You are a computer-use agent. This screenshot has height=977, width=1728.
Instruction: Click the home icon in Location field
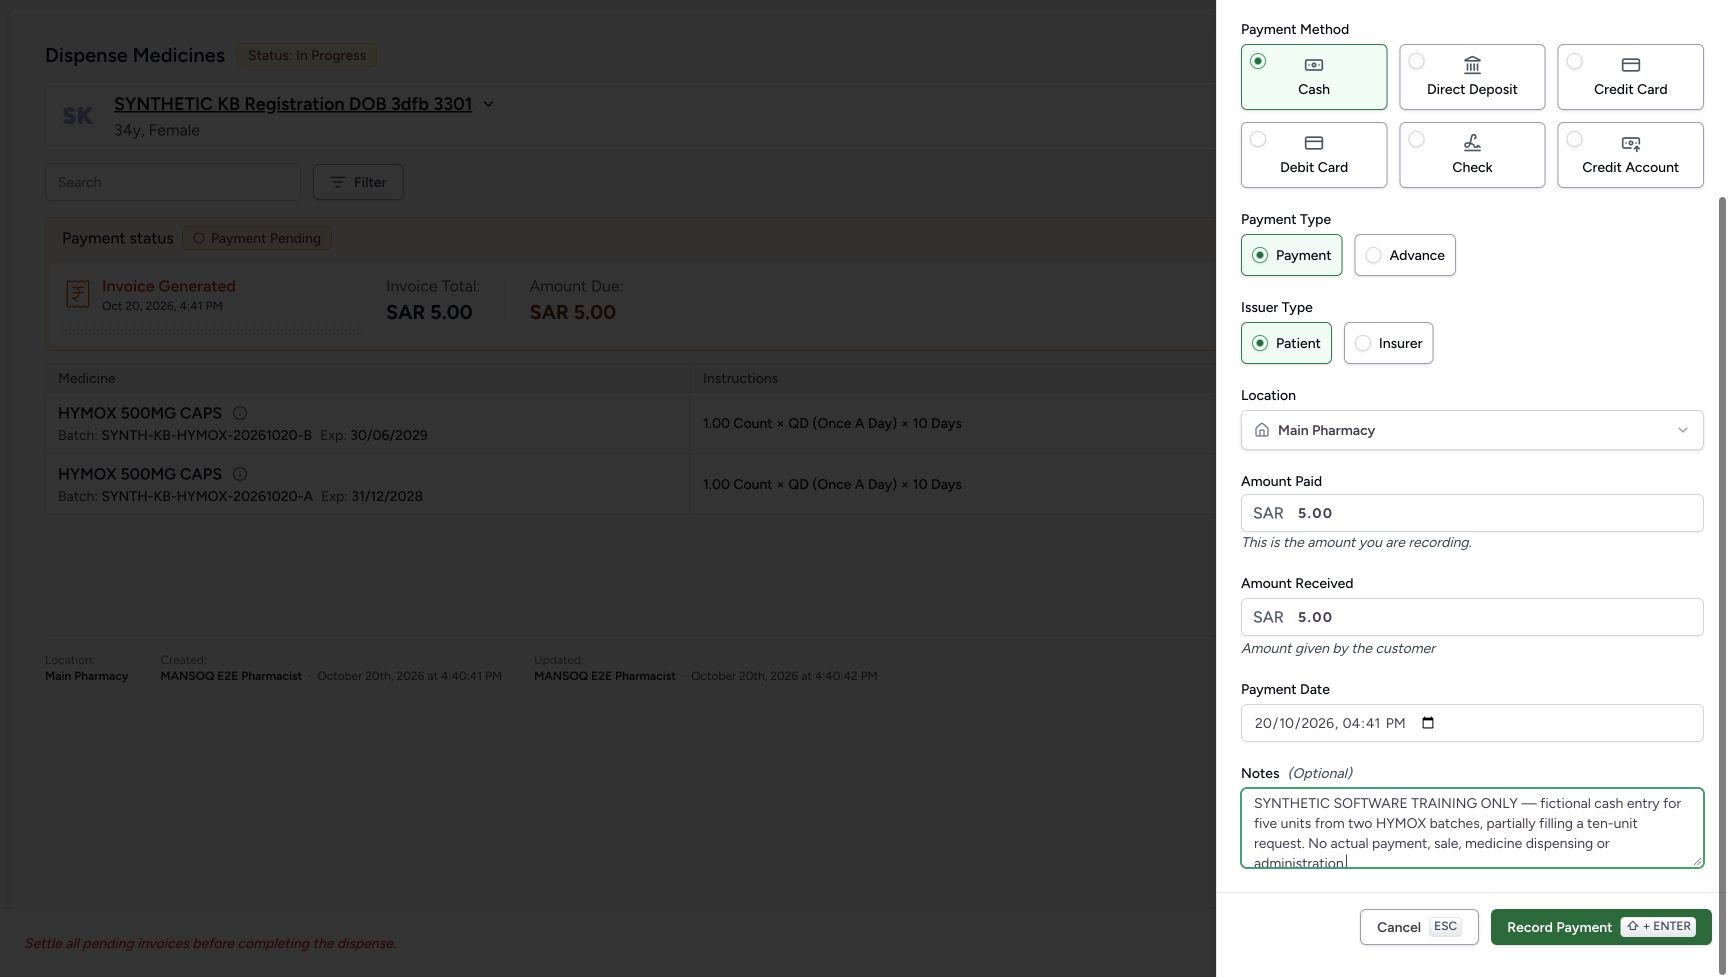tap(1262, 430)
